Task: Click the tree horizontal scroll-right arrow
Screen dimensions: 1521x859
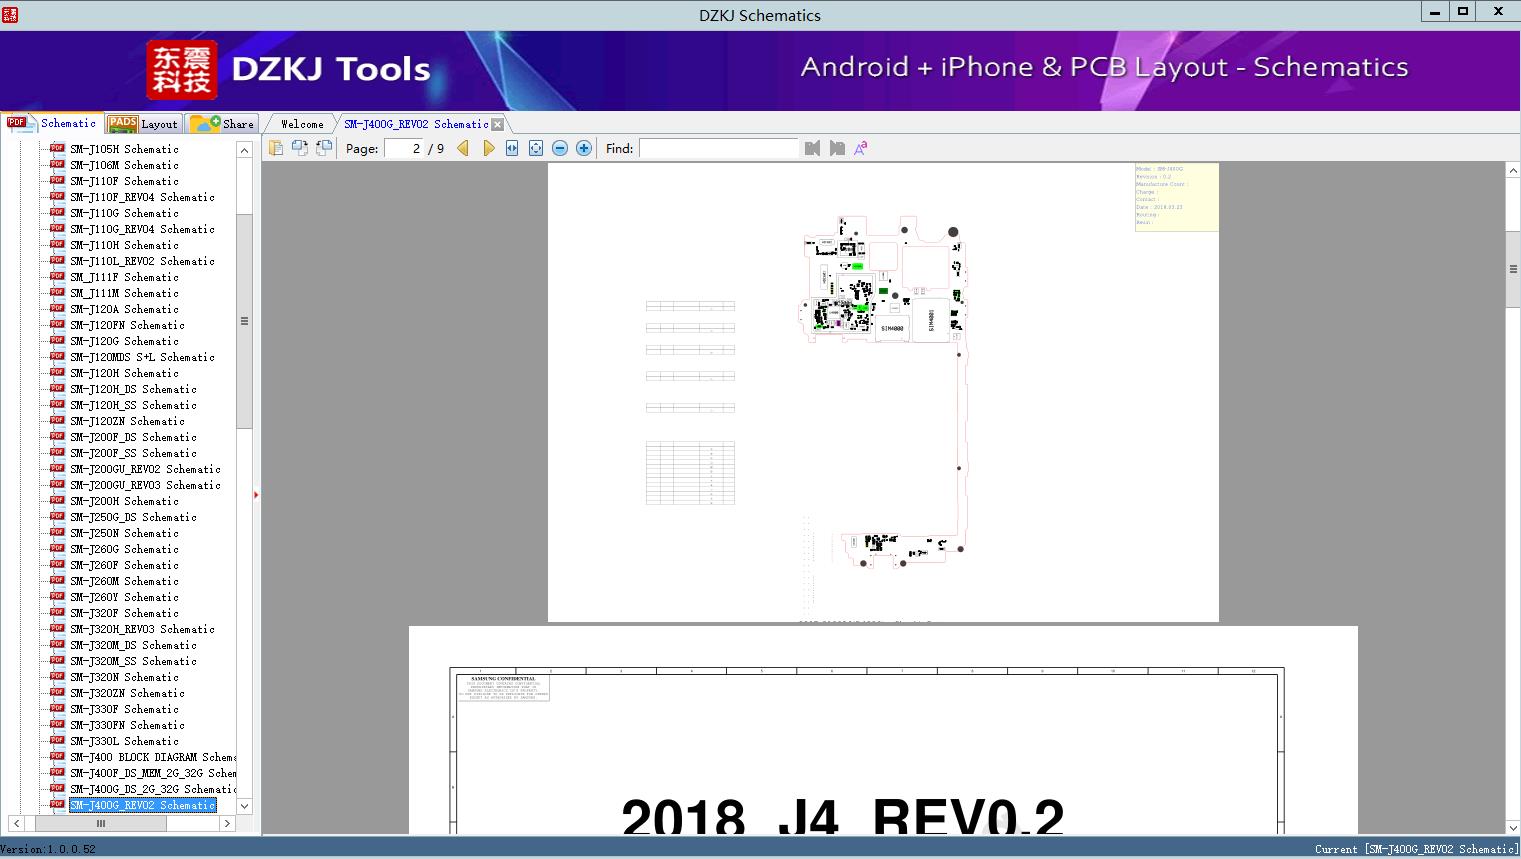Action: point(228,824)
